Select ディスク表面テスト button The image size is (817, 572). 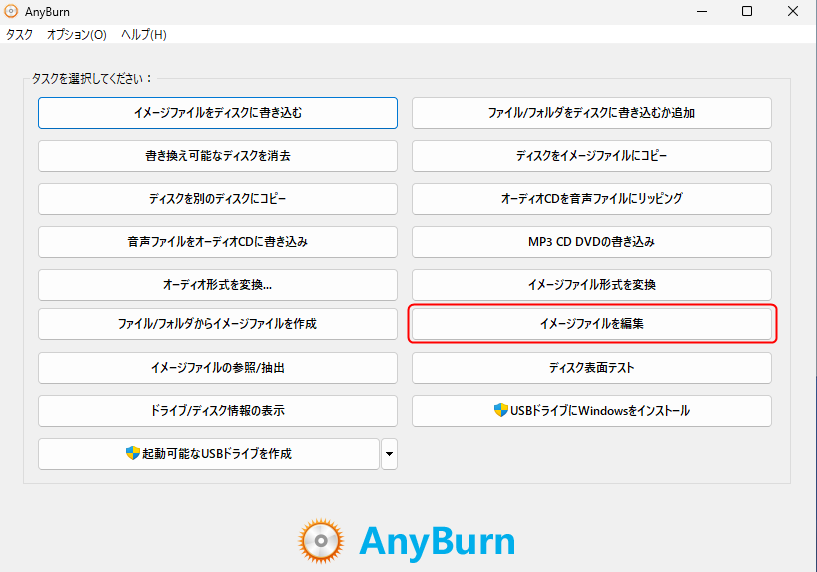(591, 368)
